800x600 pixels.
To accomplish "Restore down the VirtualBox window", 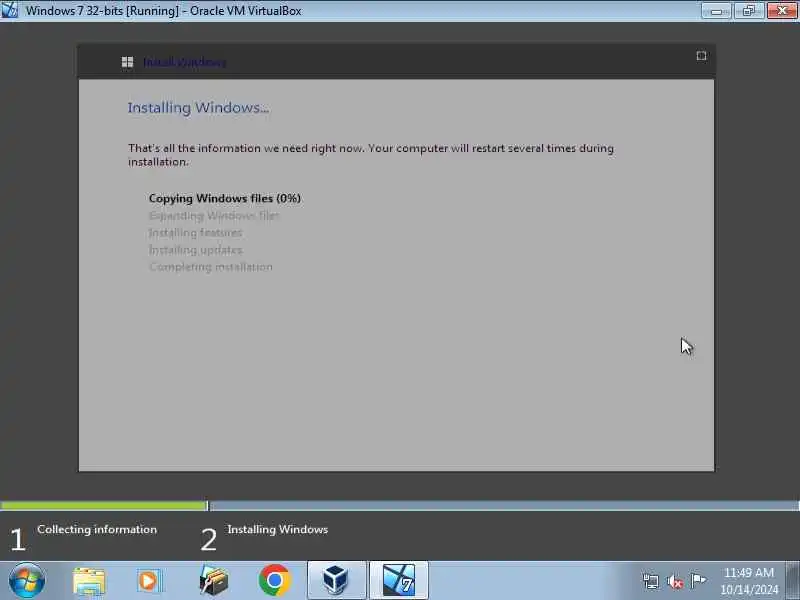I will 749,11.
